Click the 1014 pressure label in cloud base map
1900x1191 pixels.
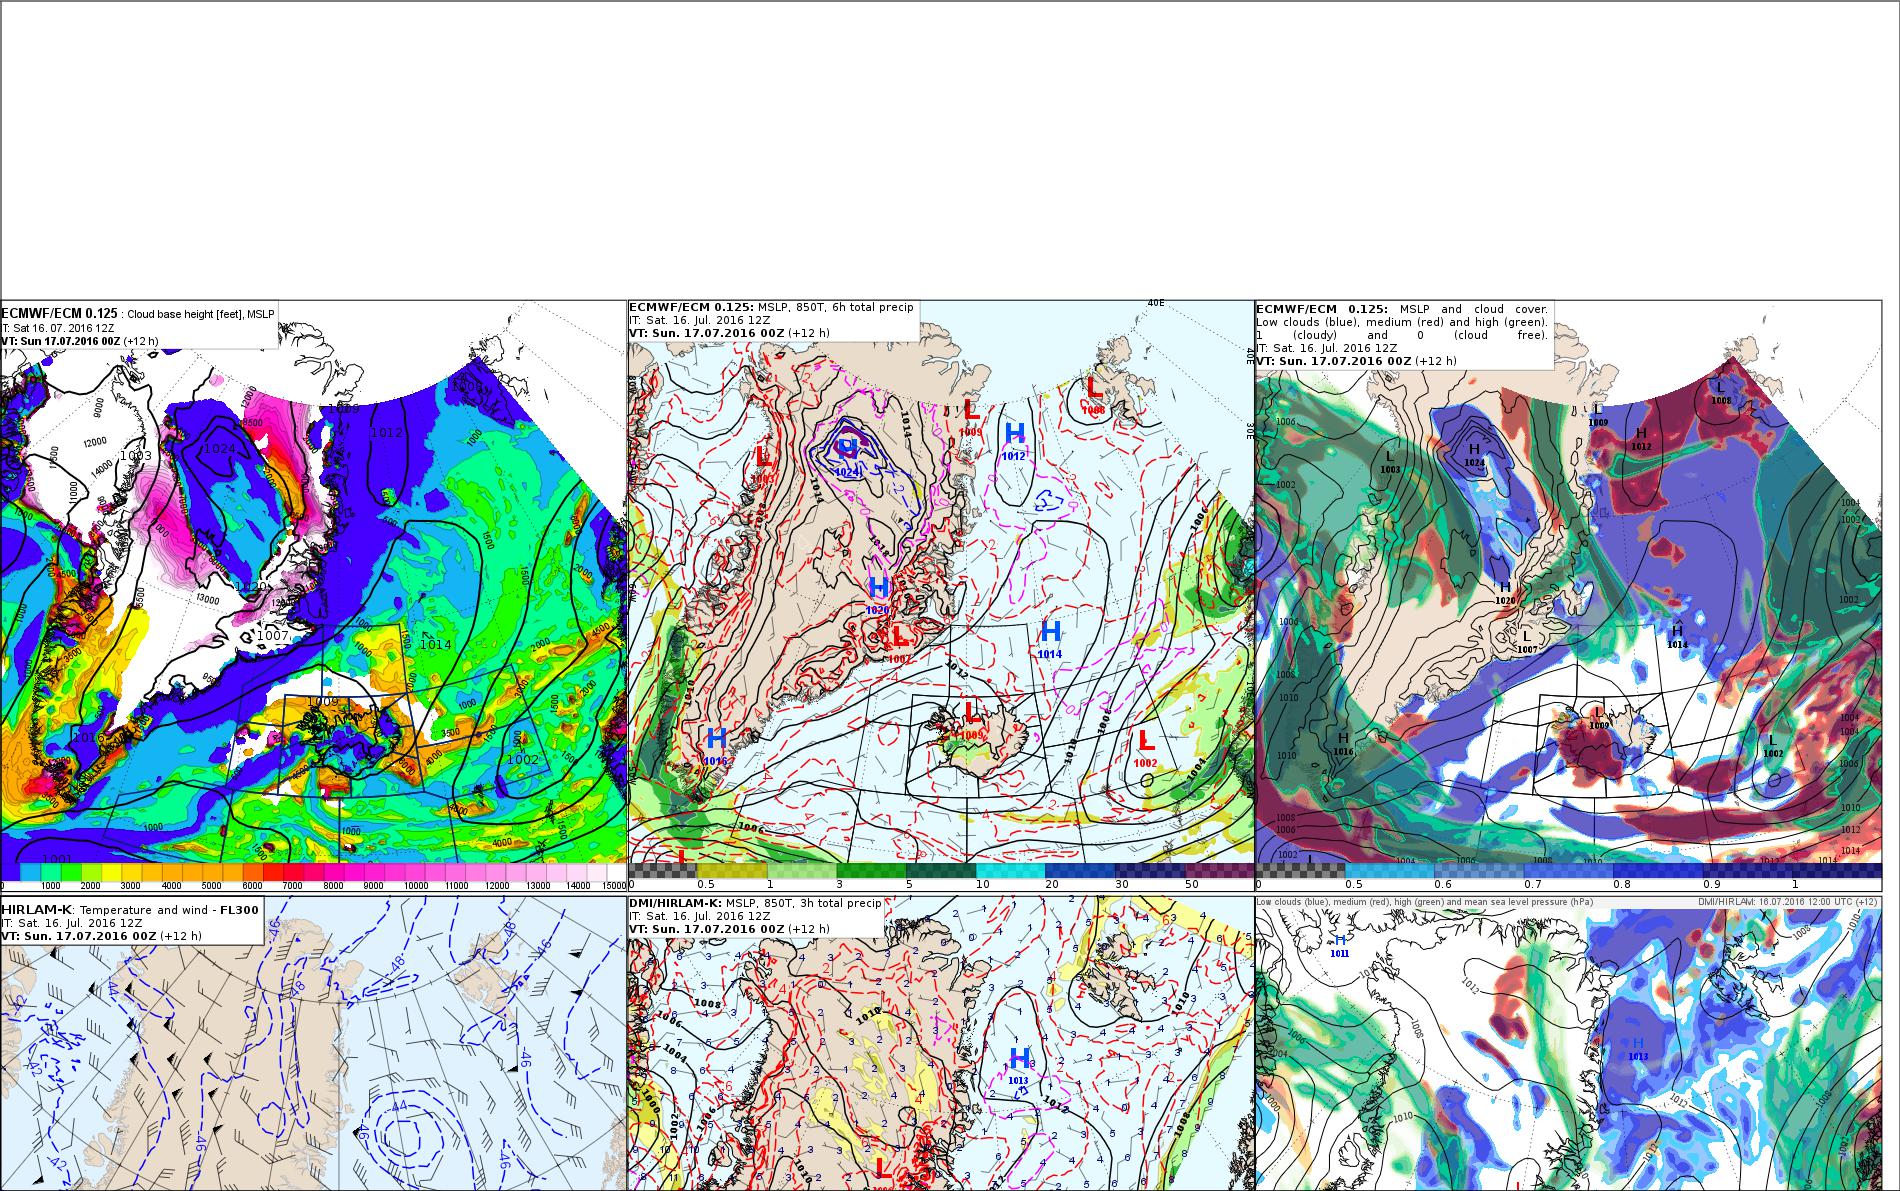(x=435, y=645)
